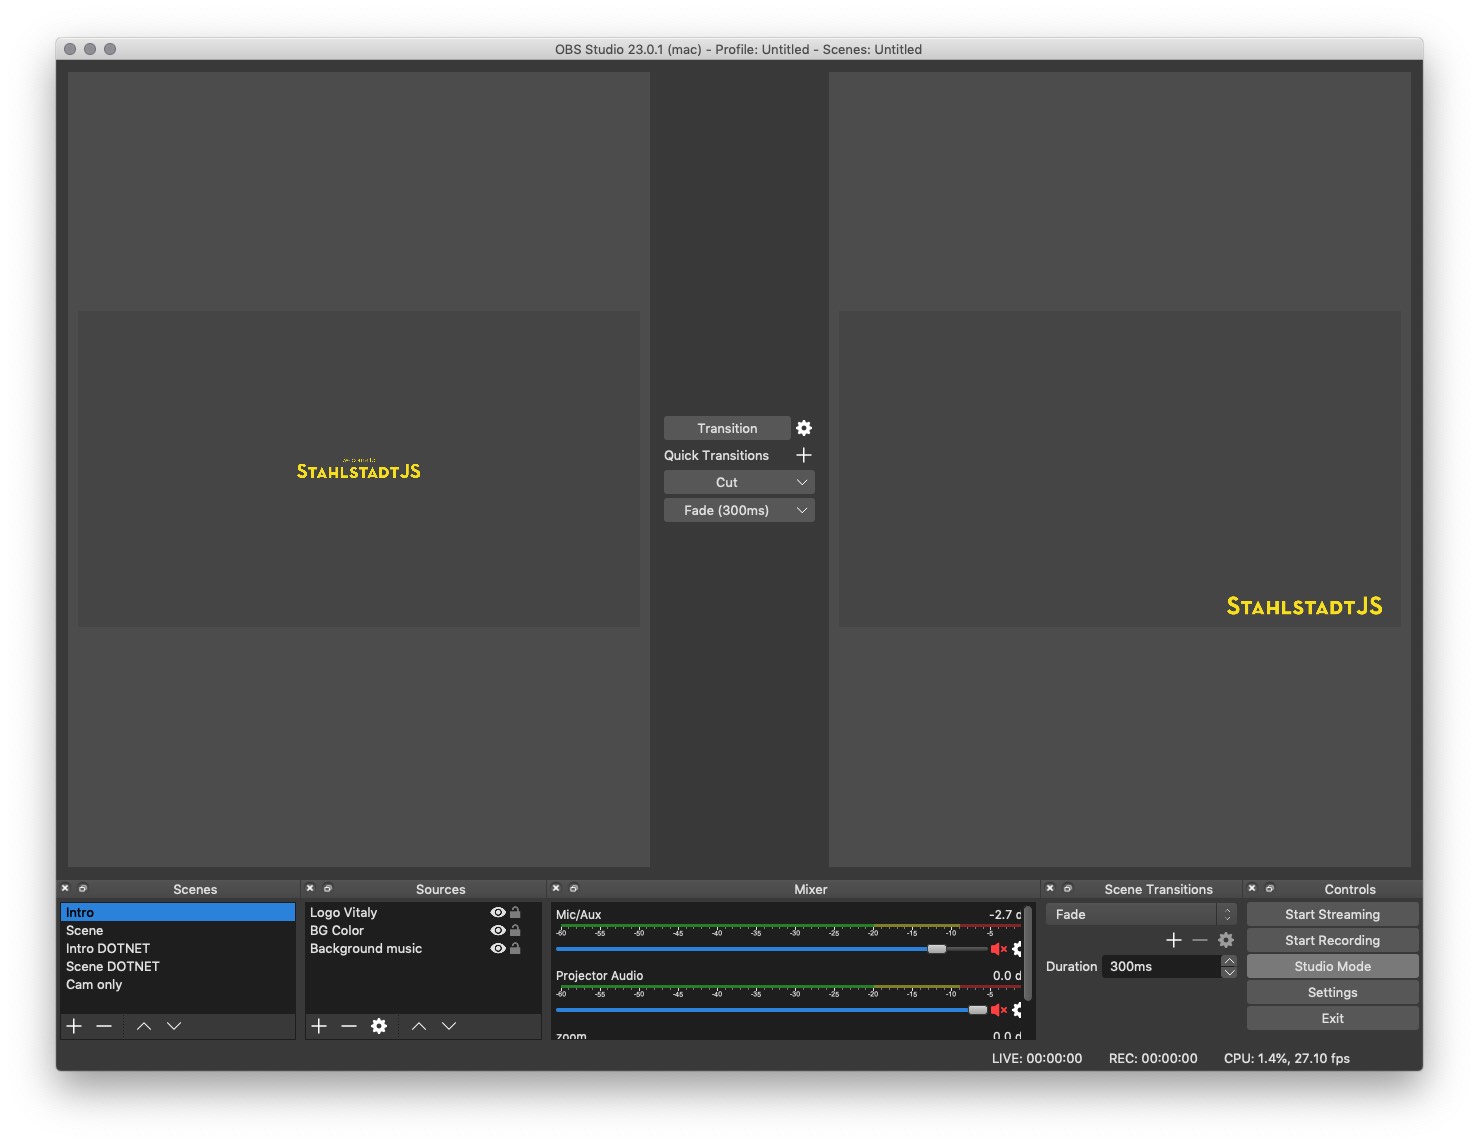Remove the scene transition with the minus icon
The height and width of the screenshot is (1145, 1479).
(x=1200, y=940)
